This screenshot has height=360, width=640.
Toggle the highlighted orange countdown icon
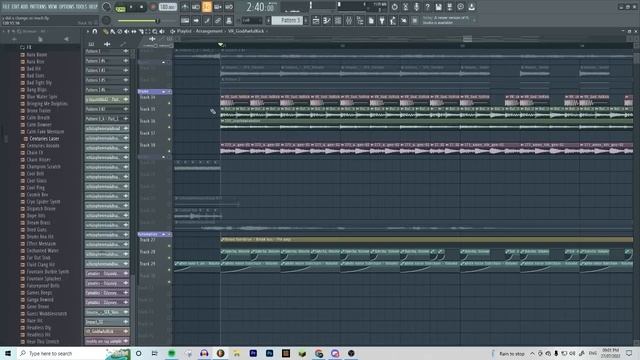click(x=207, y=7)
